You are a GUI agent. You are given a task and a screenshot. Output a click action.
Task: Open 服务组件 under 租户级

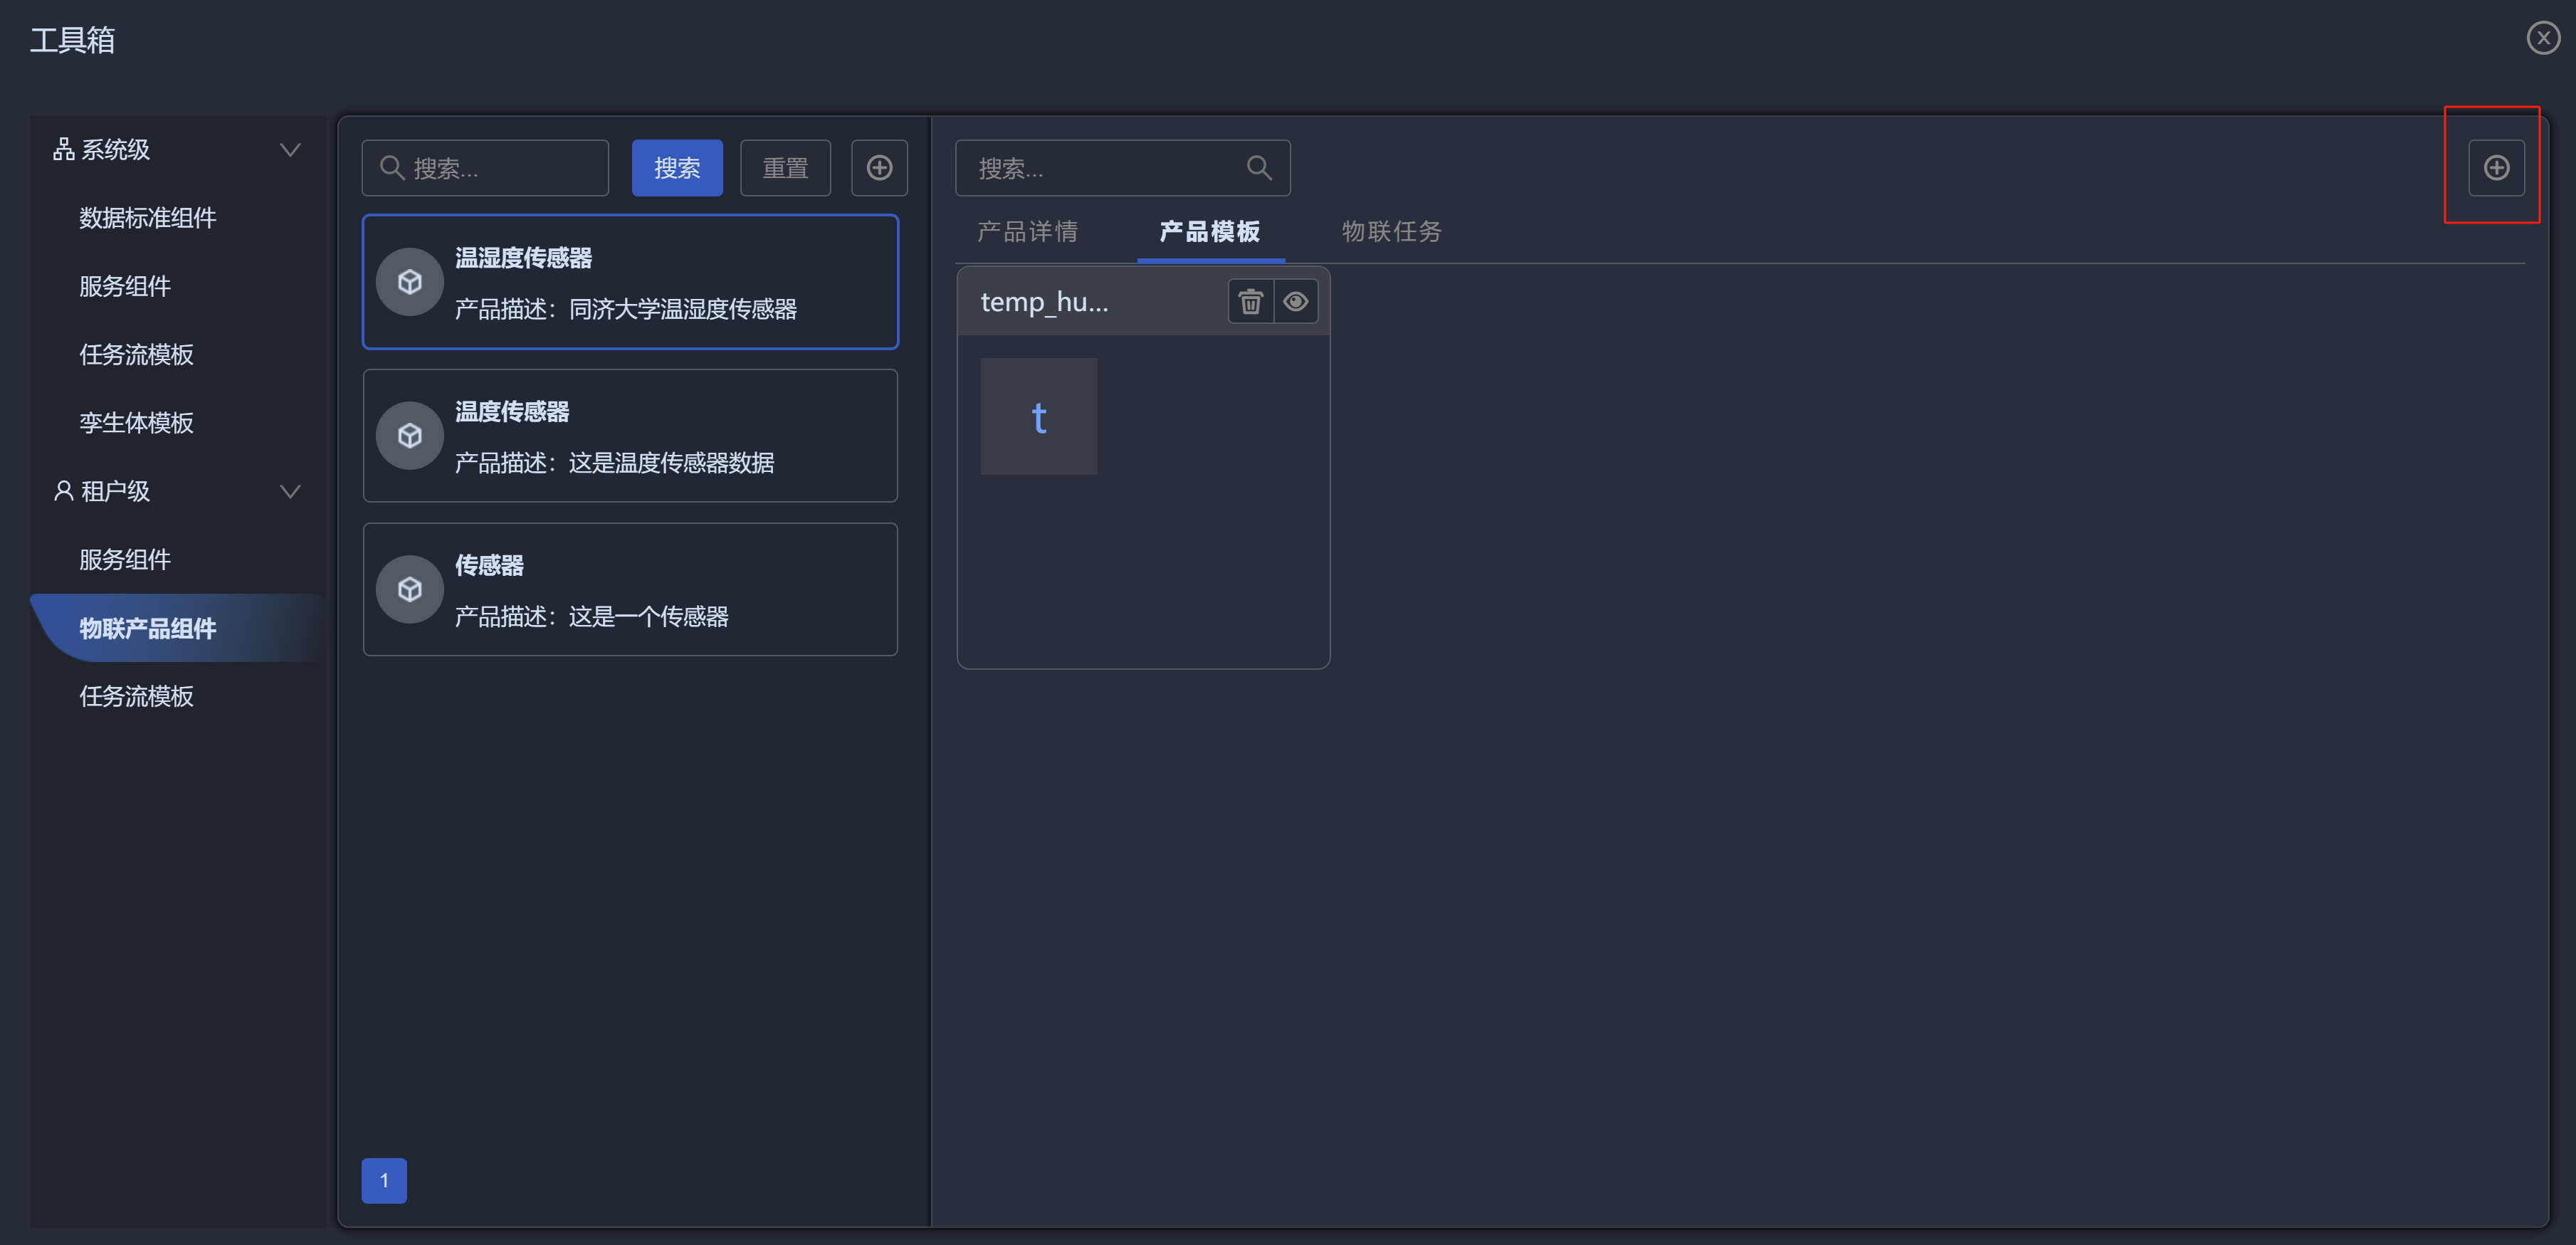[x=125, y=559]
